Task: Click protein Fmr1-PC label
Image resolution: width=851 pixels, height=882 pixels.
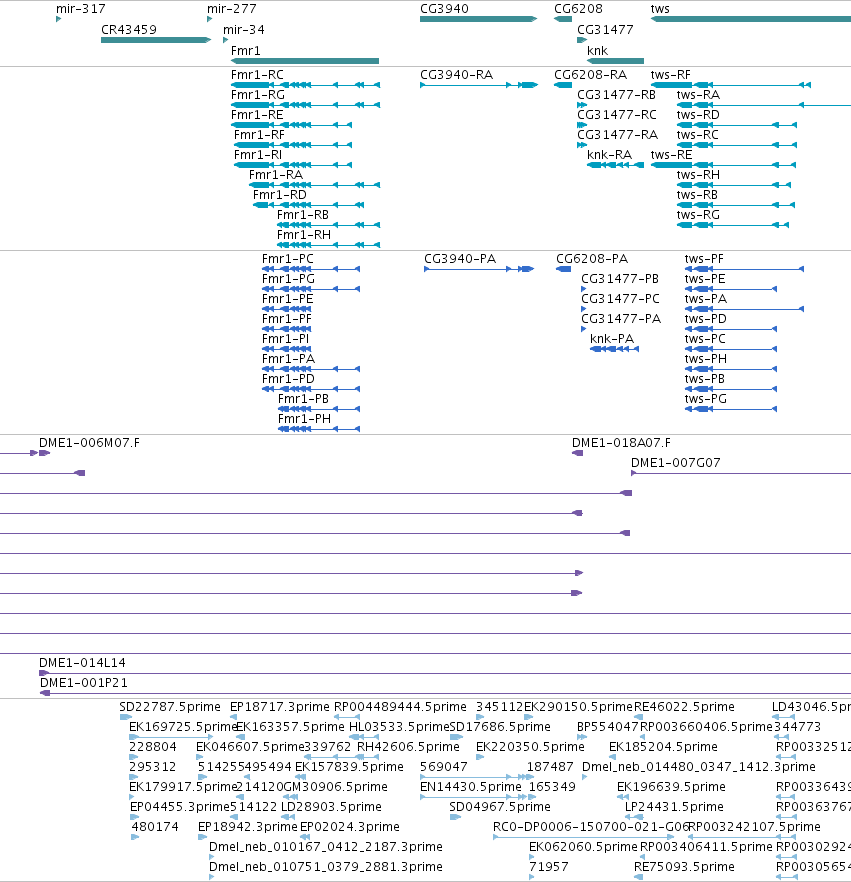Action: coord(288,259)
